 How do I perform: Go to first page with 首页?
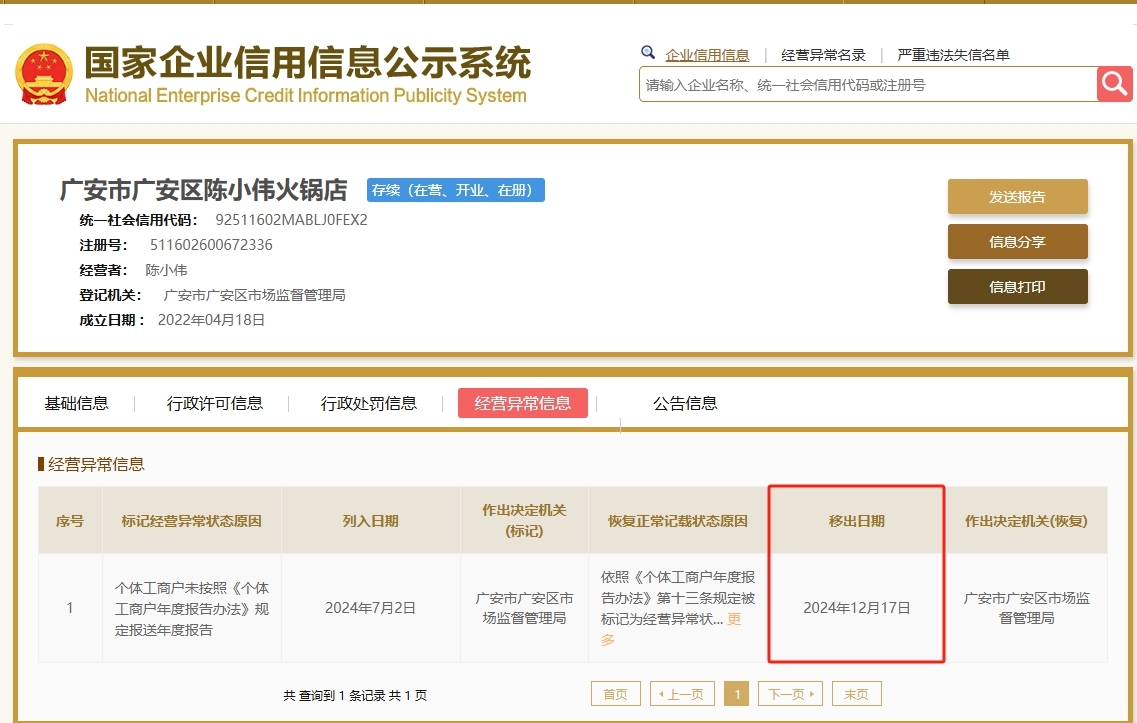[x=615, y=694]
